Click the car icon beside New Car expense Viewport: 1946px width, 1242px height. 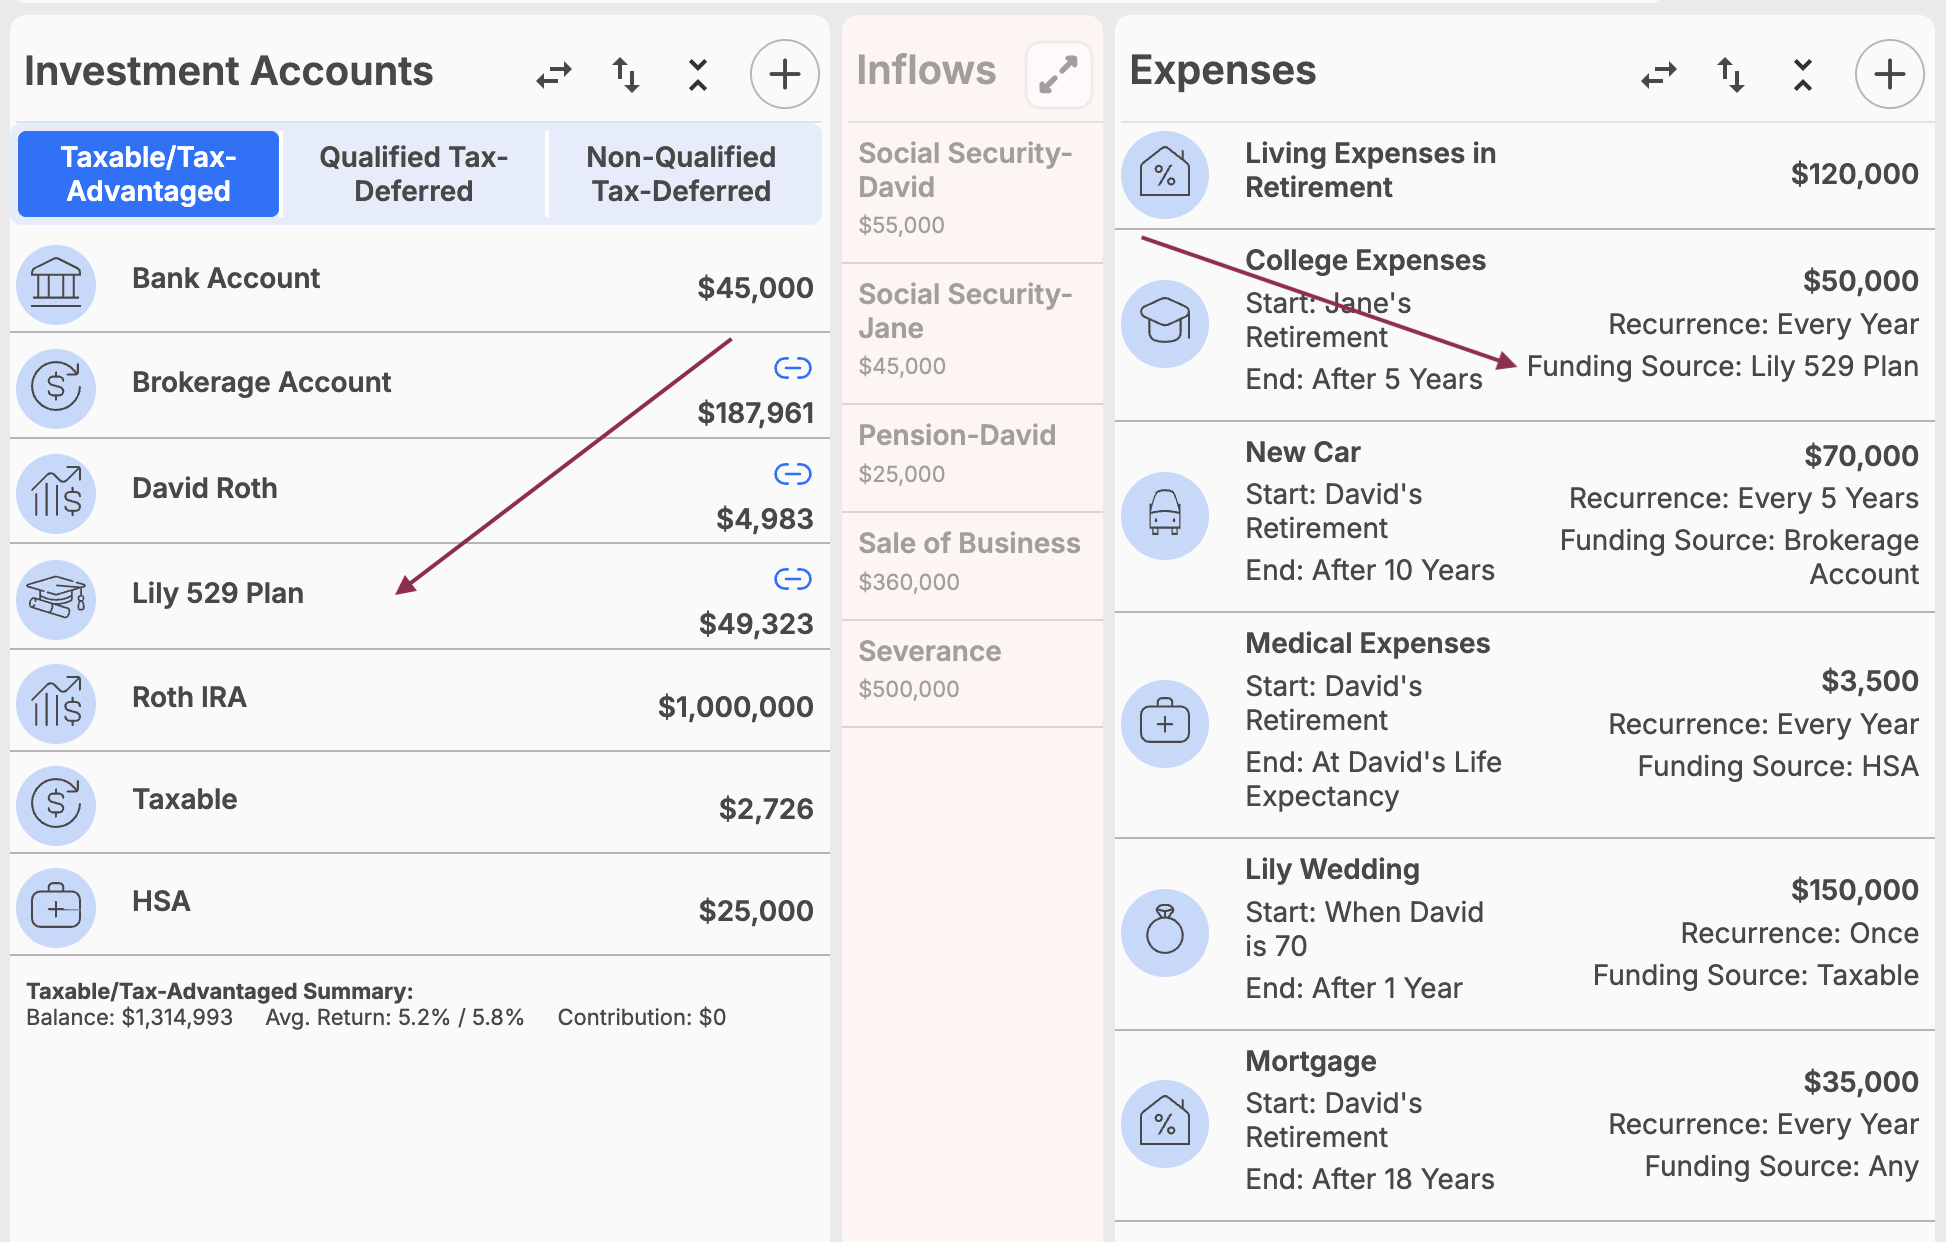[1166, 514]
